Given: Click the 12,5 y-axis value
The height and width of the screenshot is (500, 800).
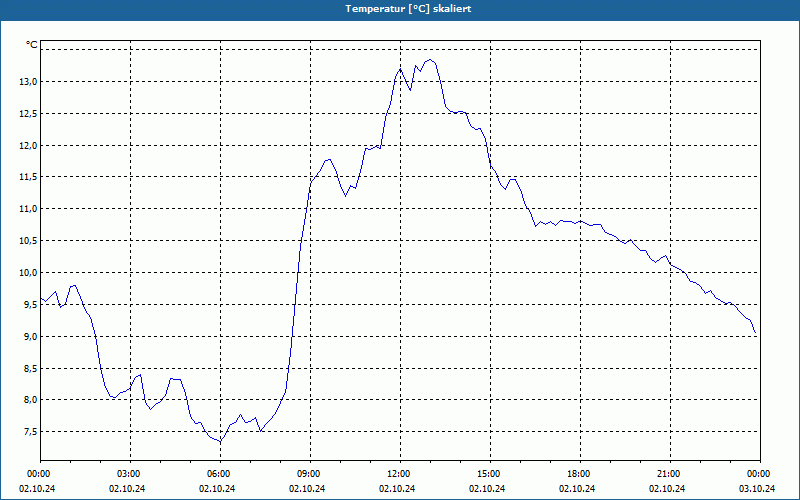Looking at the screenshot, I should [28, 113].
